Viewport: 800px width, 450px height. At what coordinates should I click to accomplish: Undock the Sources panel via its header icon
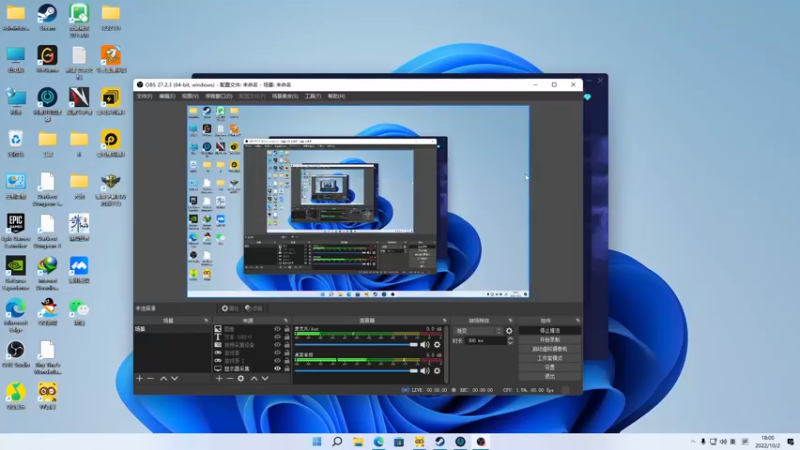tap(286, 320)
